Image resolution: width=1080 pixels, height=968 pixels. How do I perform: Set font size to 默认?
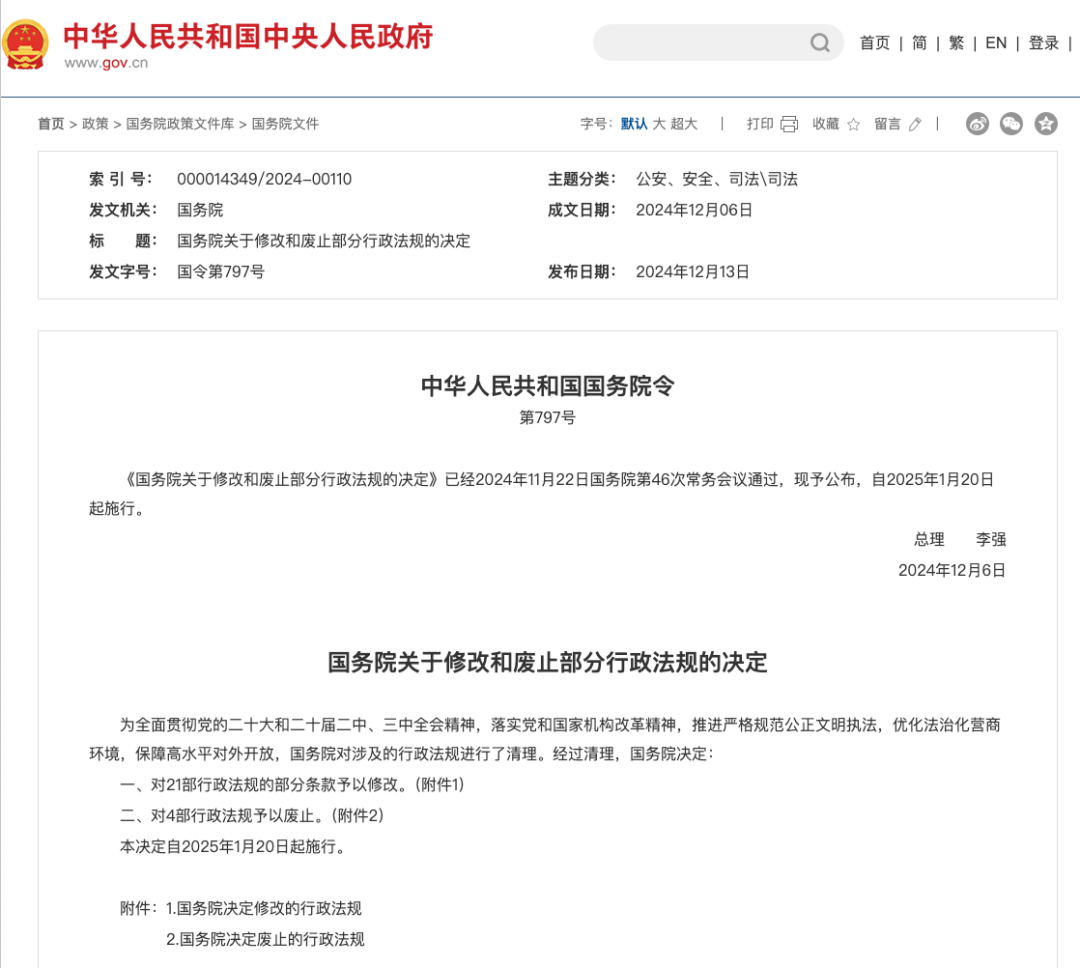point(634,124)
